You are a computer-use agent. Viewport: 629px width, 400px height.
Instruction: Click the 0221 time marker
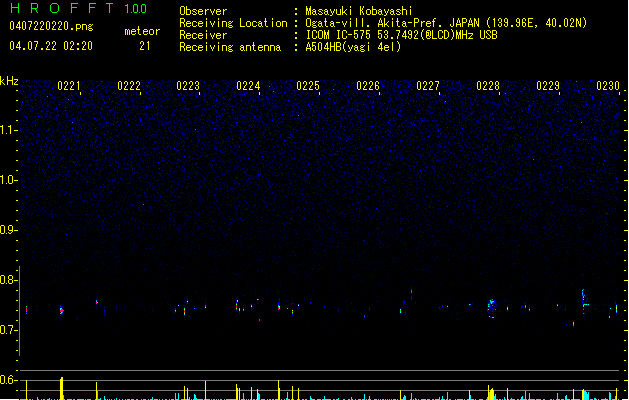[x=69, y=86]
